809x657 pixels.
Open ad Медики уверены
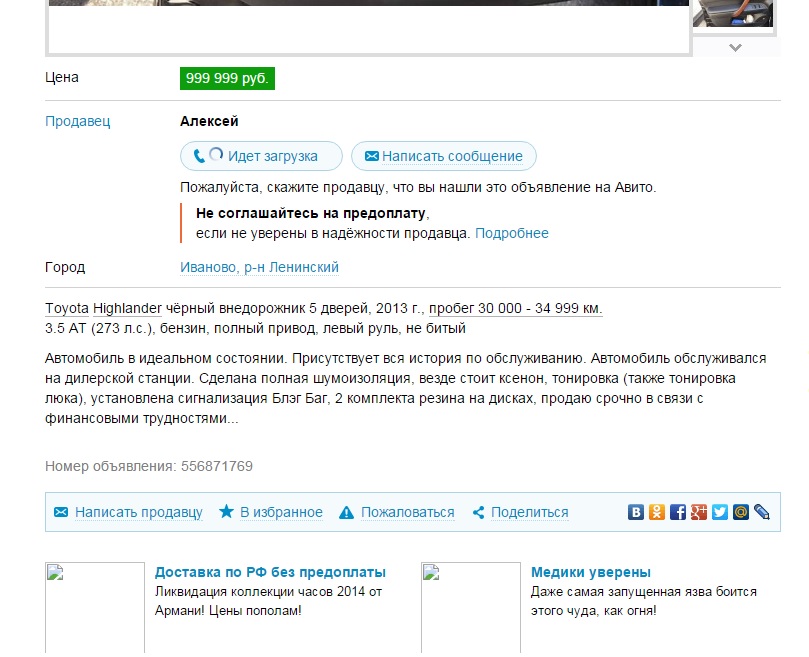tap(591, 572)
